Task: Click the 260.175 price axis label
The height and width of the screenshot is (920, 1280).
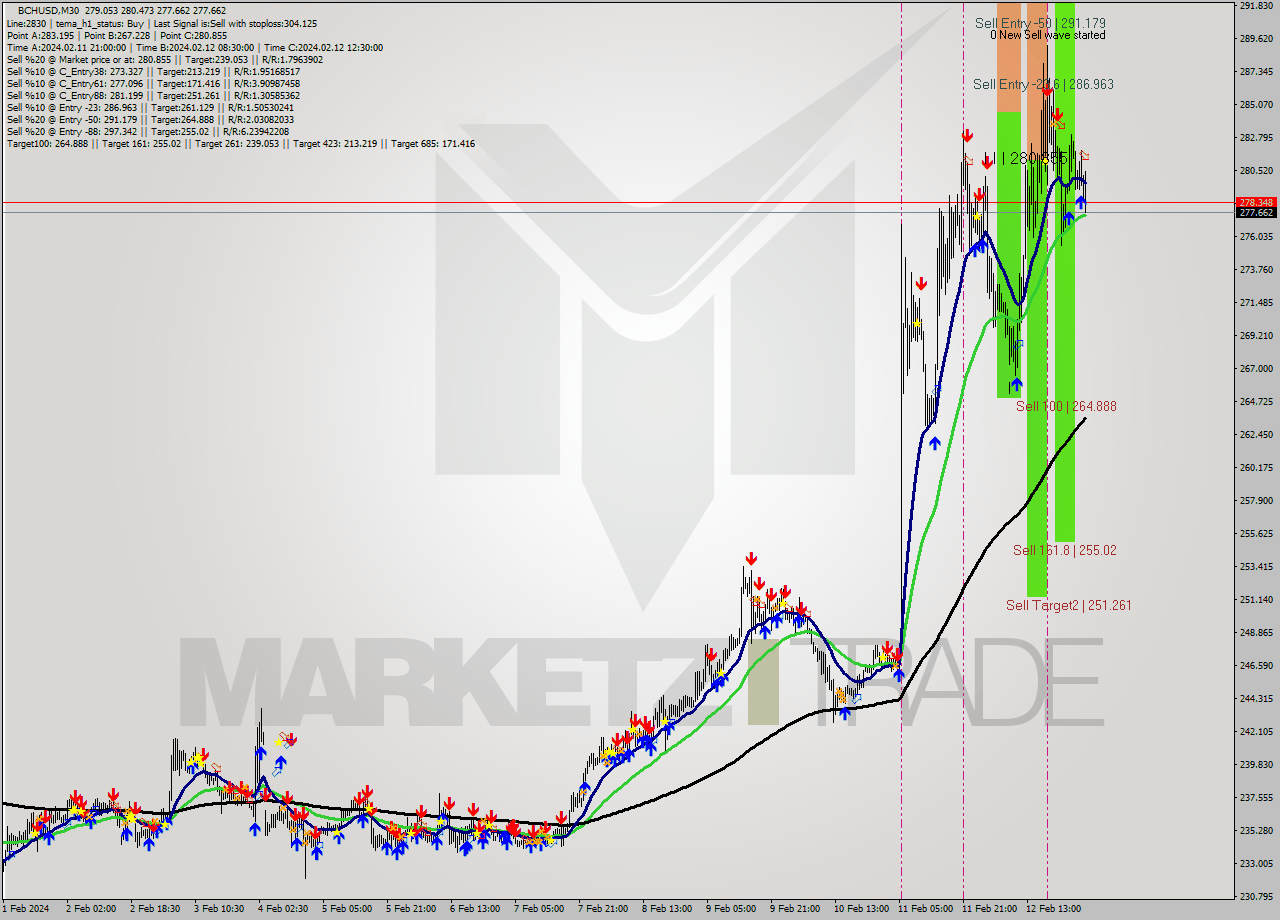Action: (1256, 467)
